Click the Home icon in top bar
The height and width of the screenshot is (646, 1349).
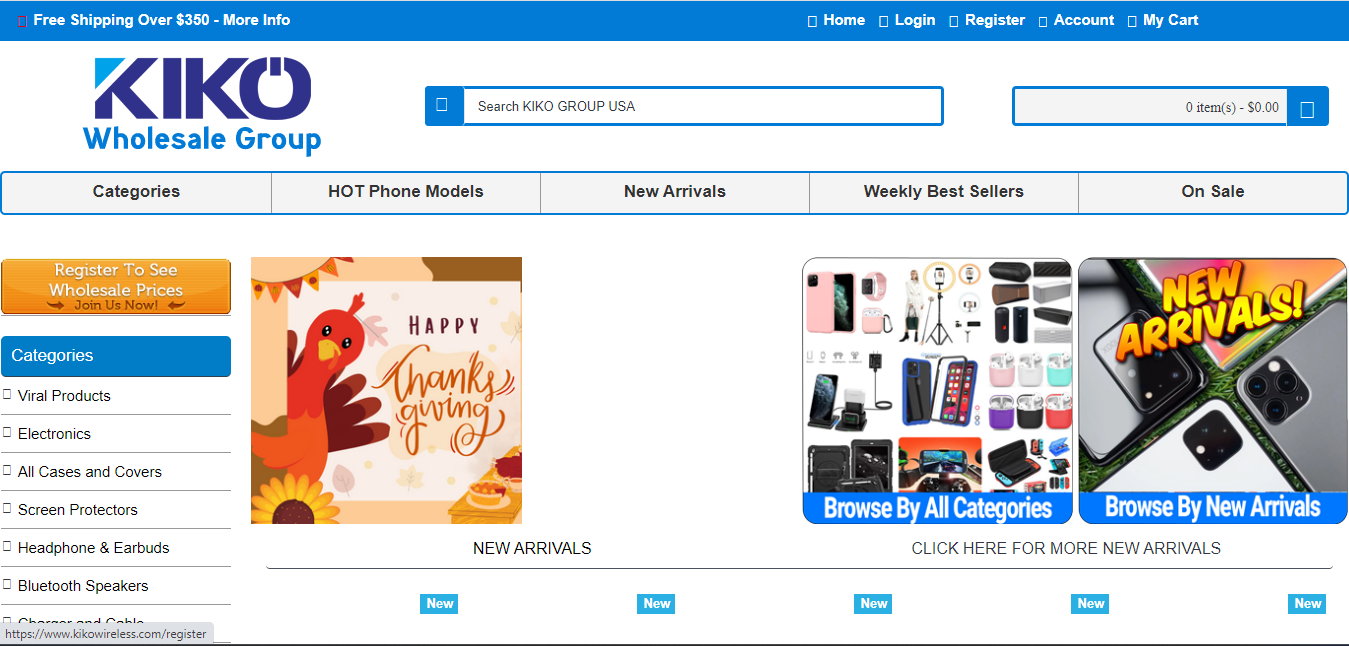point(812,21)
